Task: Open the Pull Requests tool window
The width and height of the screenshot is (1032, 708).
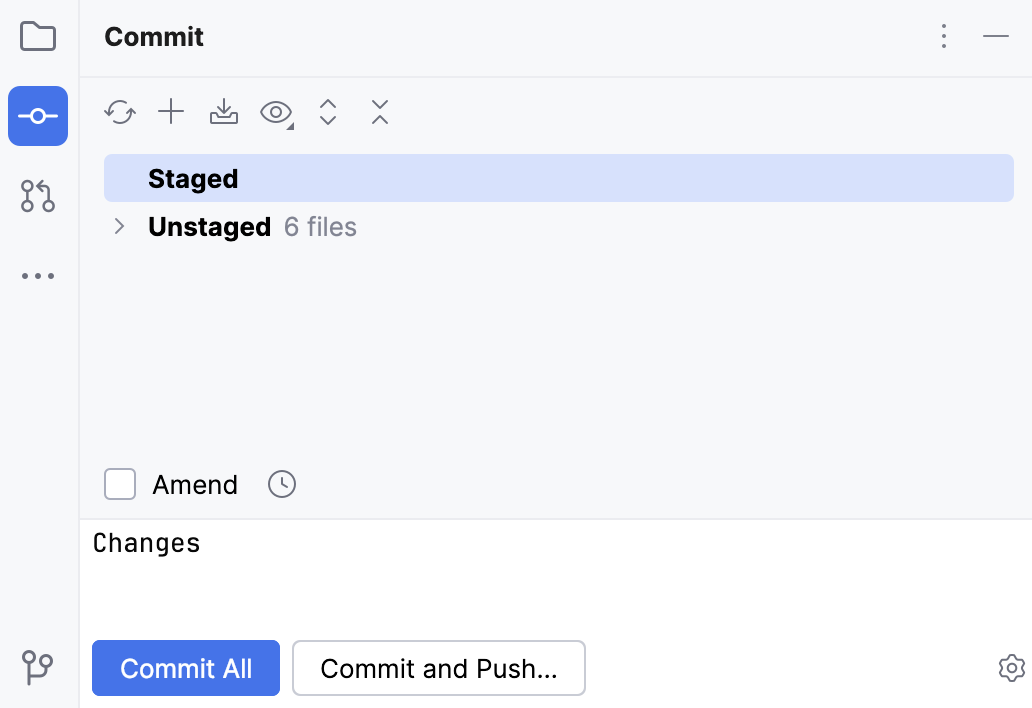Action: pos(38,196)
